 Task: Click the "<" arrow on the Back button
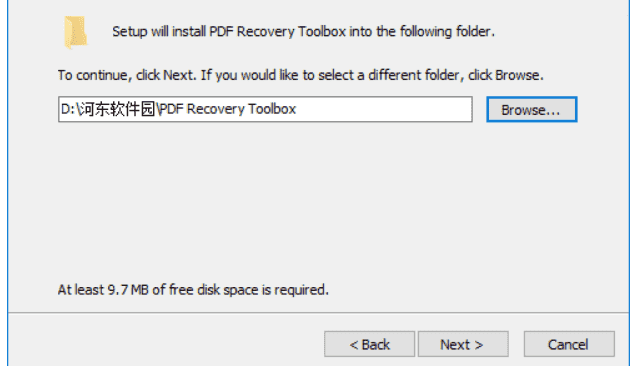click(x=354, y=345)
